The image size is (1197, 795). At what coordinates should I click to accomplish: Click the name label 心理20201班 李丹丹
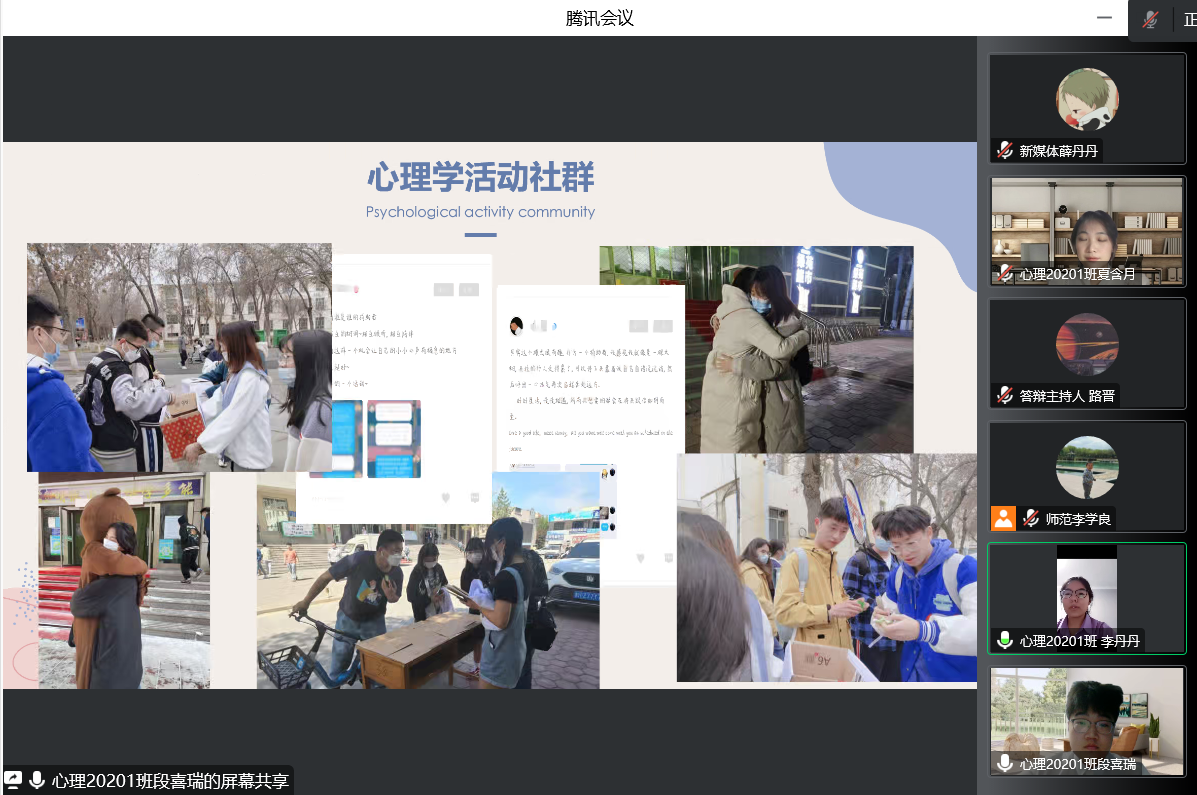tap(1079, 641)
